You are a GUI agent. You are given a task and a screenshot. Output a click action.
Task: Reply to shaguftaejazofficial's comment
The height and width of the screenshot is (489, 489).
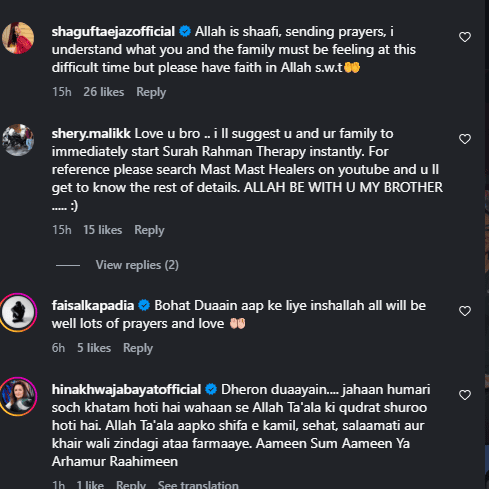(x=151, y=92)
